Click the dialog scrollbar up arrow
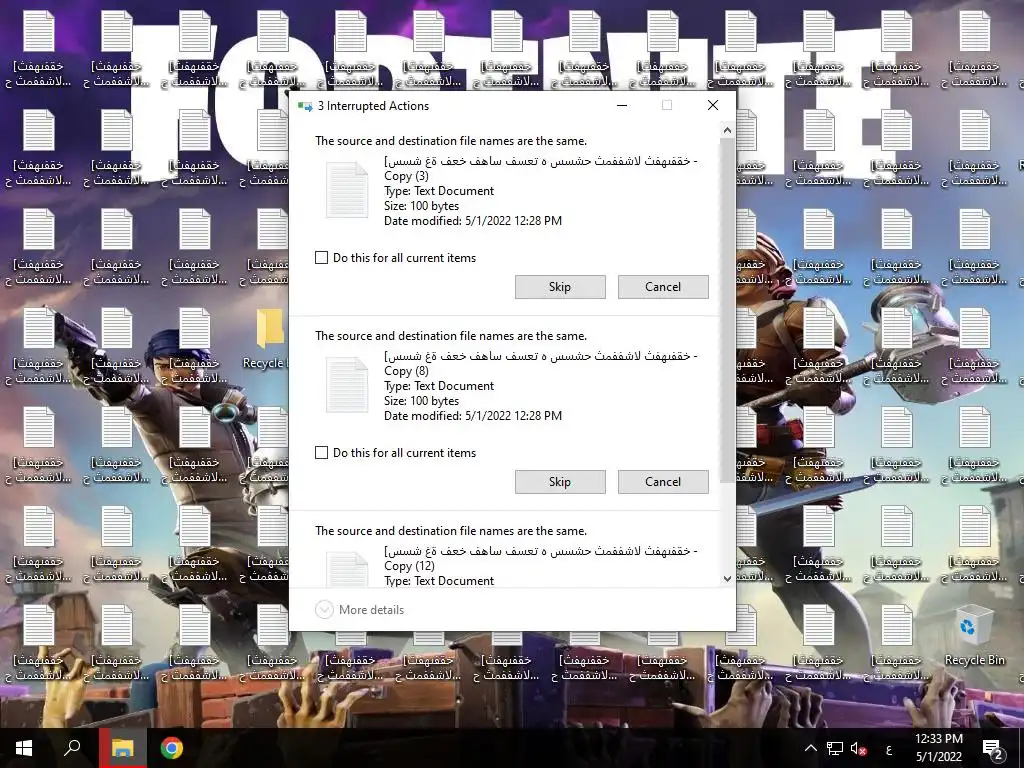 (x=727, y=131)
